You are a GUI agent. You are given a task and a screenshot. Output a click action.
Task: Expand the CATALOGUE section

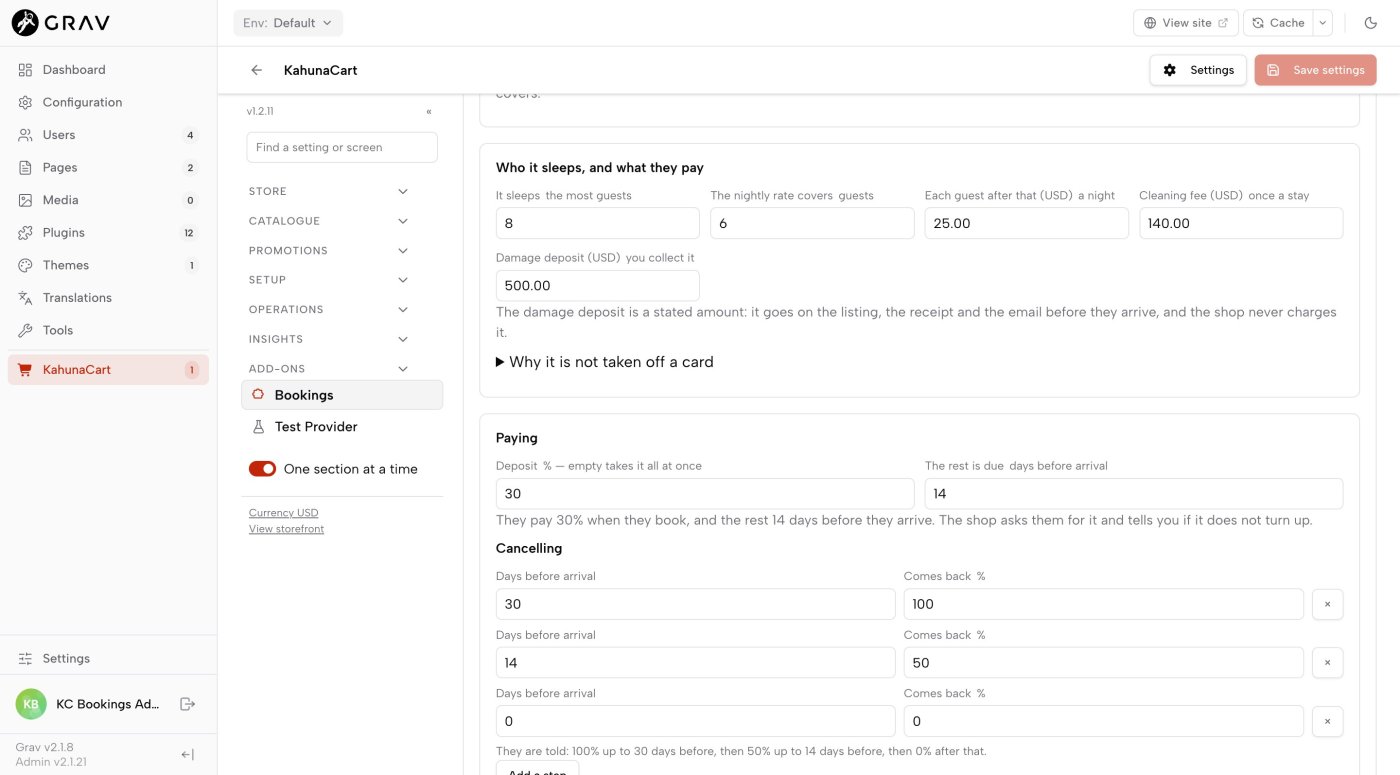329,221
